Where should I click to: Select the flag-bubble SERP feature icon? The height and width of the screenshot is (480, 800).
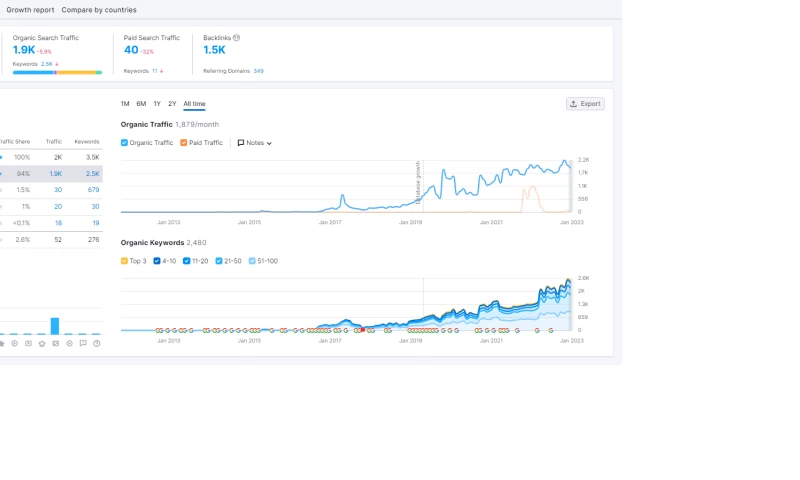(x=83, y=343)
